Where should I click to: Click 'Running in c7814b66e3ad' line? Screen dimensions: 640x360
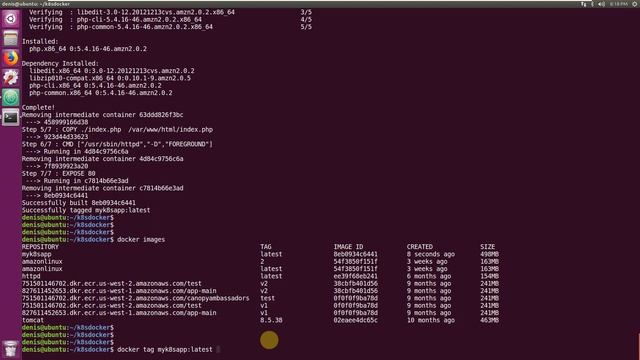coord(86,181)
